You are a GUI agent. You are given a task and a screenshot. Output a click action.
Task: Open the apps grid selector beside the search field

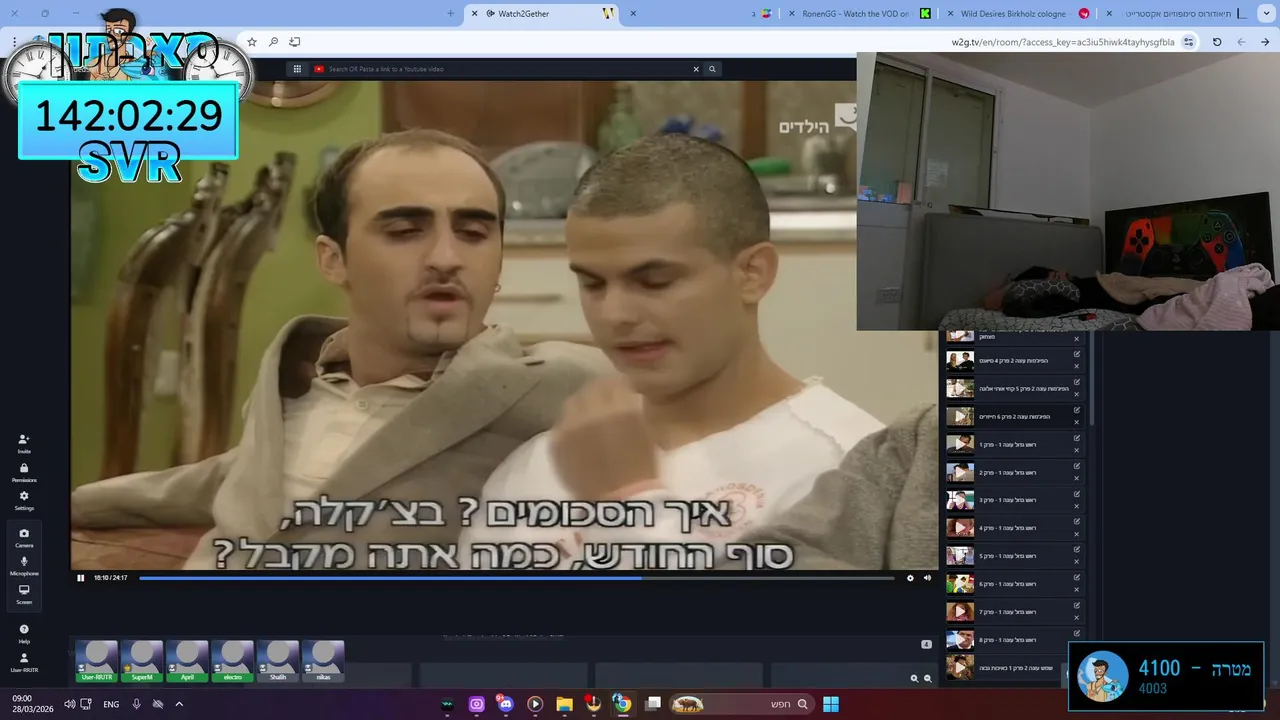297,69
